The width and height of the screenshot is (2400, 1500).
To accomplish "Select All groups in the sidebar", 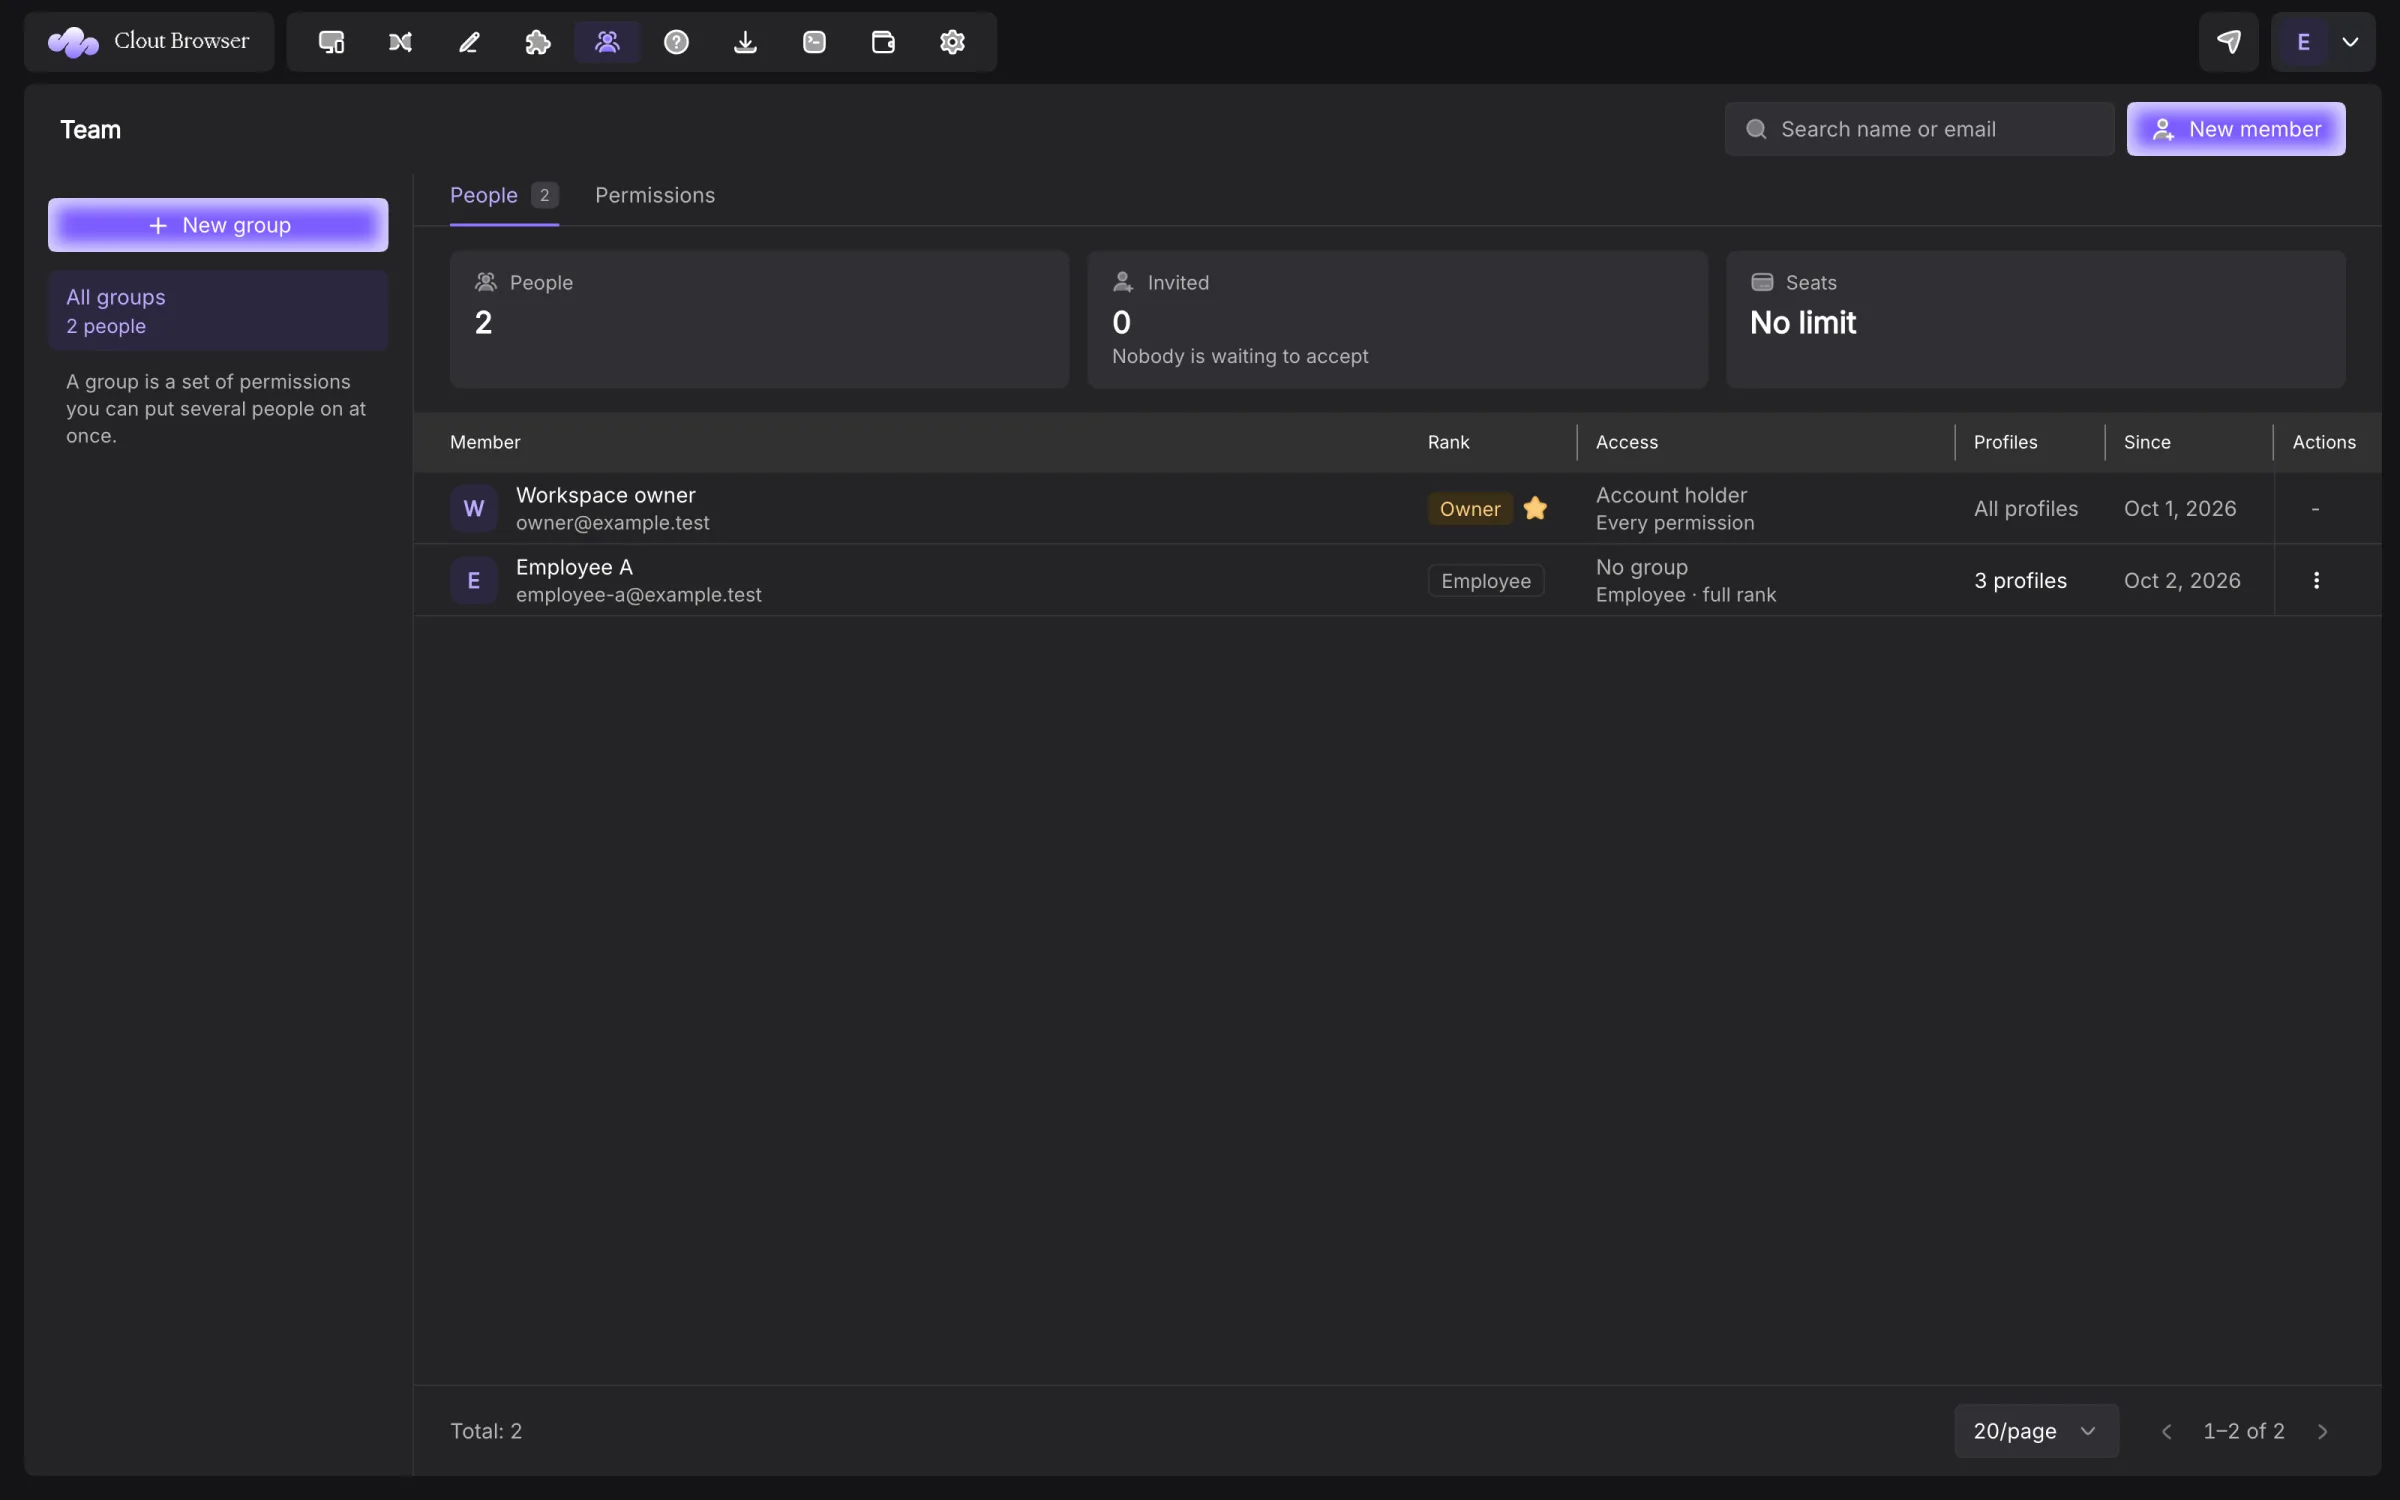I will pyautogui.click(x=218, y=310).
